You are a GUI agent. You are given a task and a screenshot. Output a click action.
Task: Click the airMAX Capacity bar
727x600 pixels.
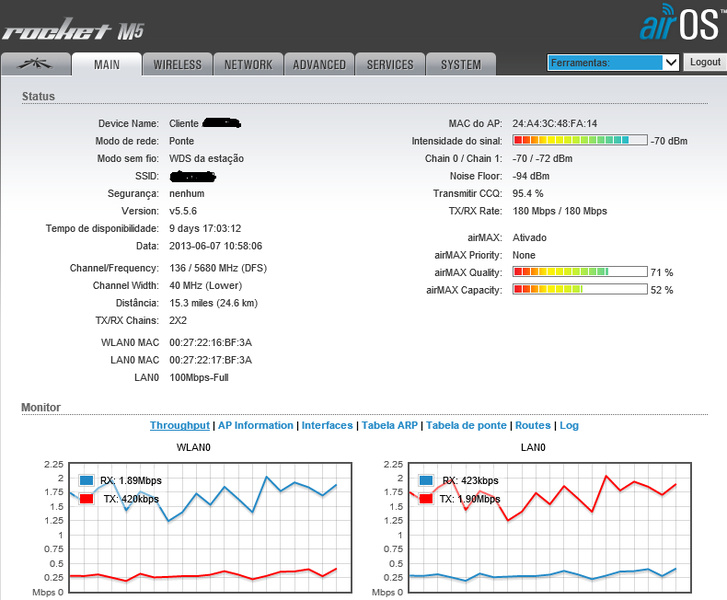click(x=580, y=289)
